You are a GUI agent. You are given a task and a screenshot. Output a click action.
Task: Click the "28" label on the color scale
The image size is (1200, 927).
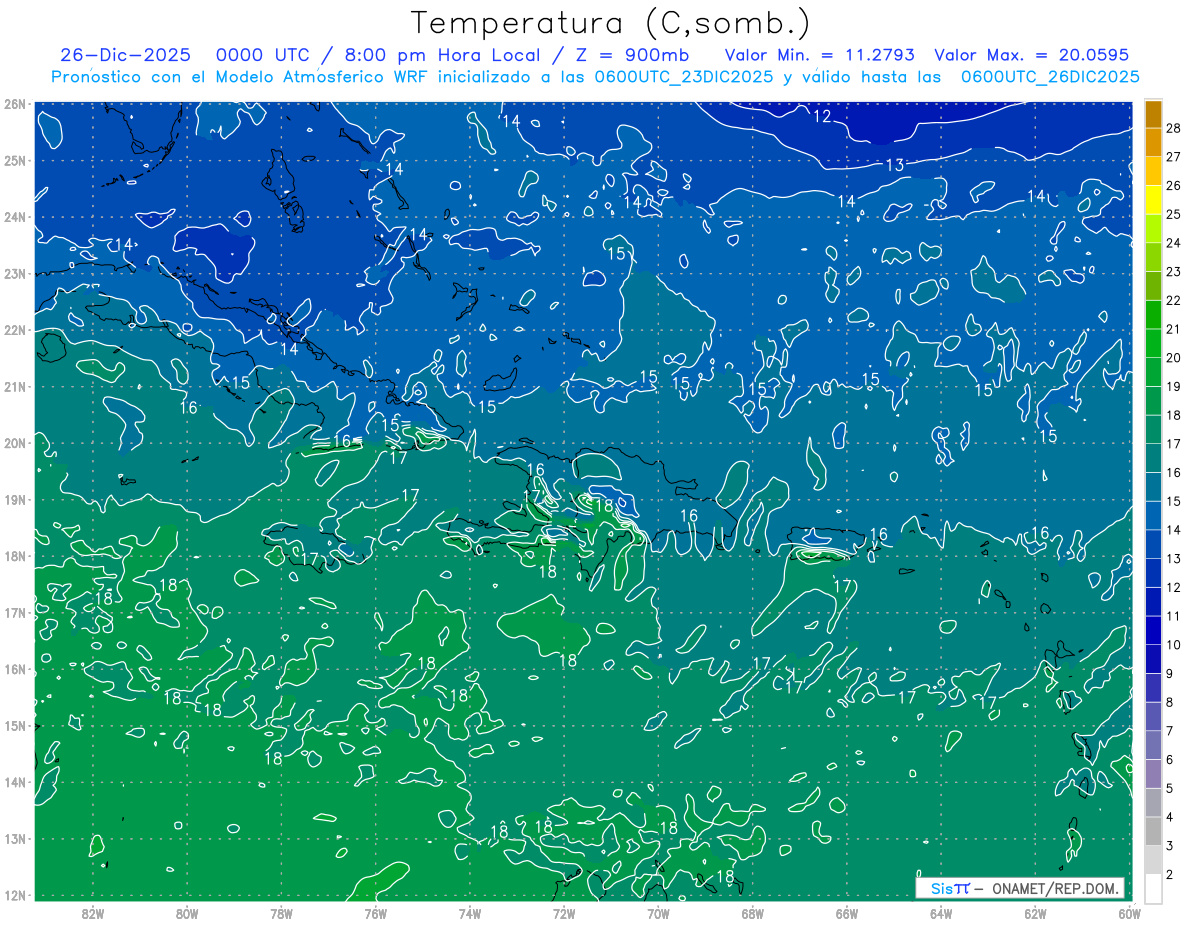pyautogui.click(x=1173, y=128)
